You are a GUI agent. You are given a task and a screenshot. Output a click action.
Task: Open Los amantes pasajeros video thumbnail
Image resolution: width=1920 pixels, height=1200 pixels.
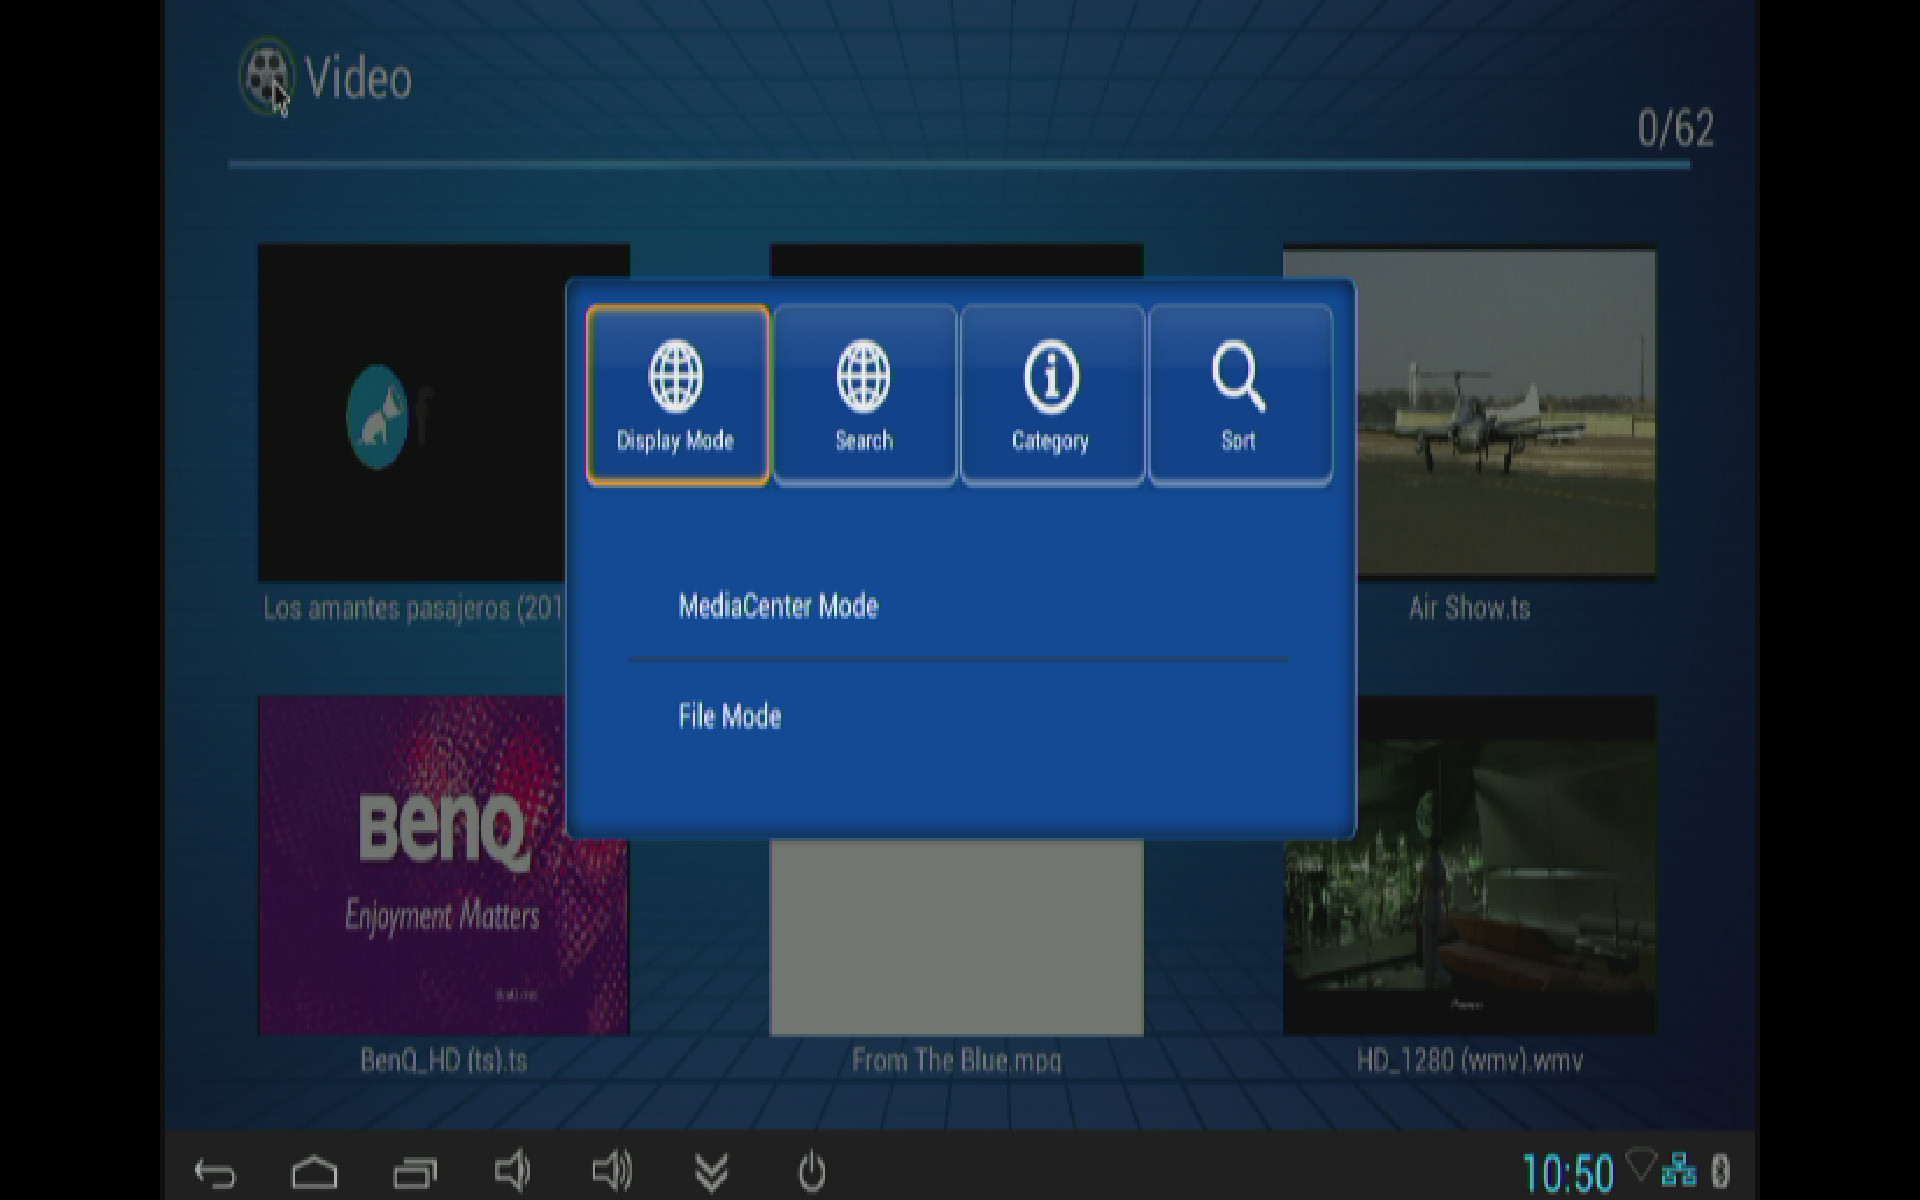tap(410, 412)
